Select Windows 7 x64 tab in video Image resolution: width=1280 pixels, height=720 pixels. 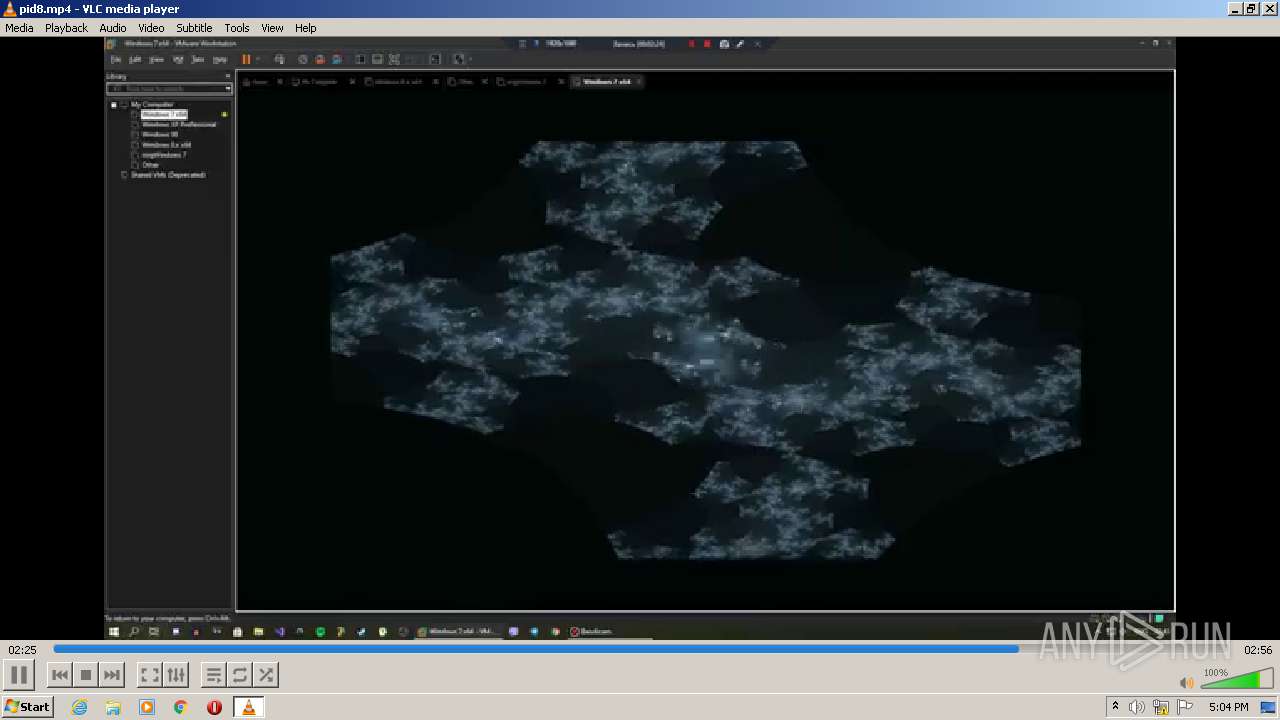[x=607, y=81]
